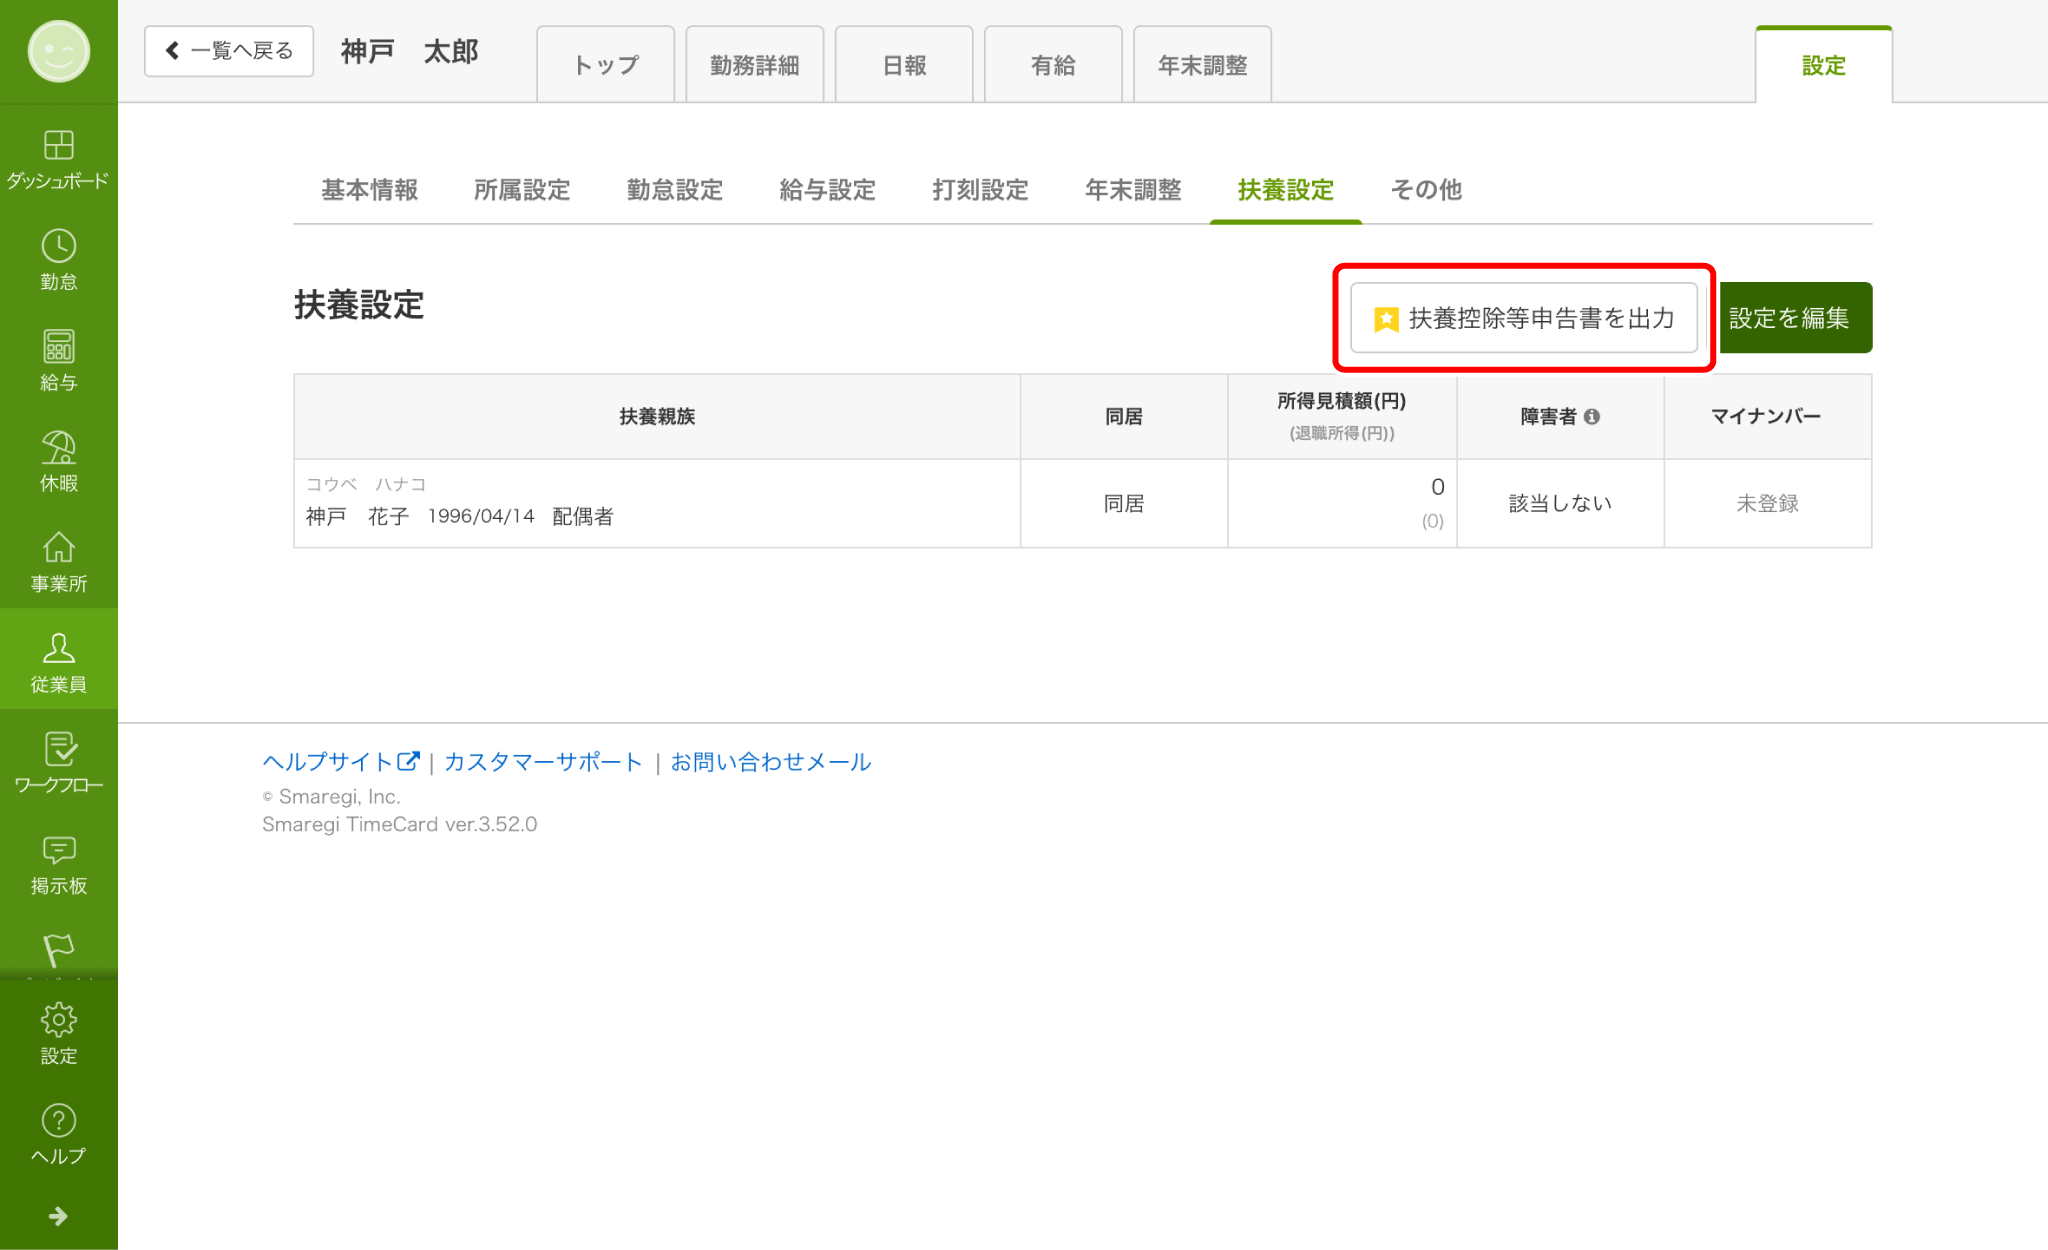
Task: Open the ヘルプサイト link
Action: tap(340, 762)
